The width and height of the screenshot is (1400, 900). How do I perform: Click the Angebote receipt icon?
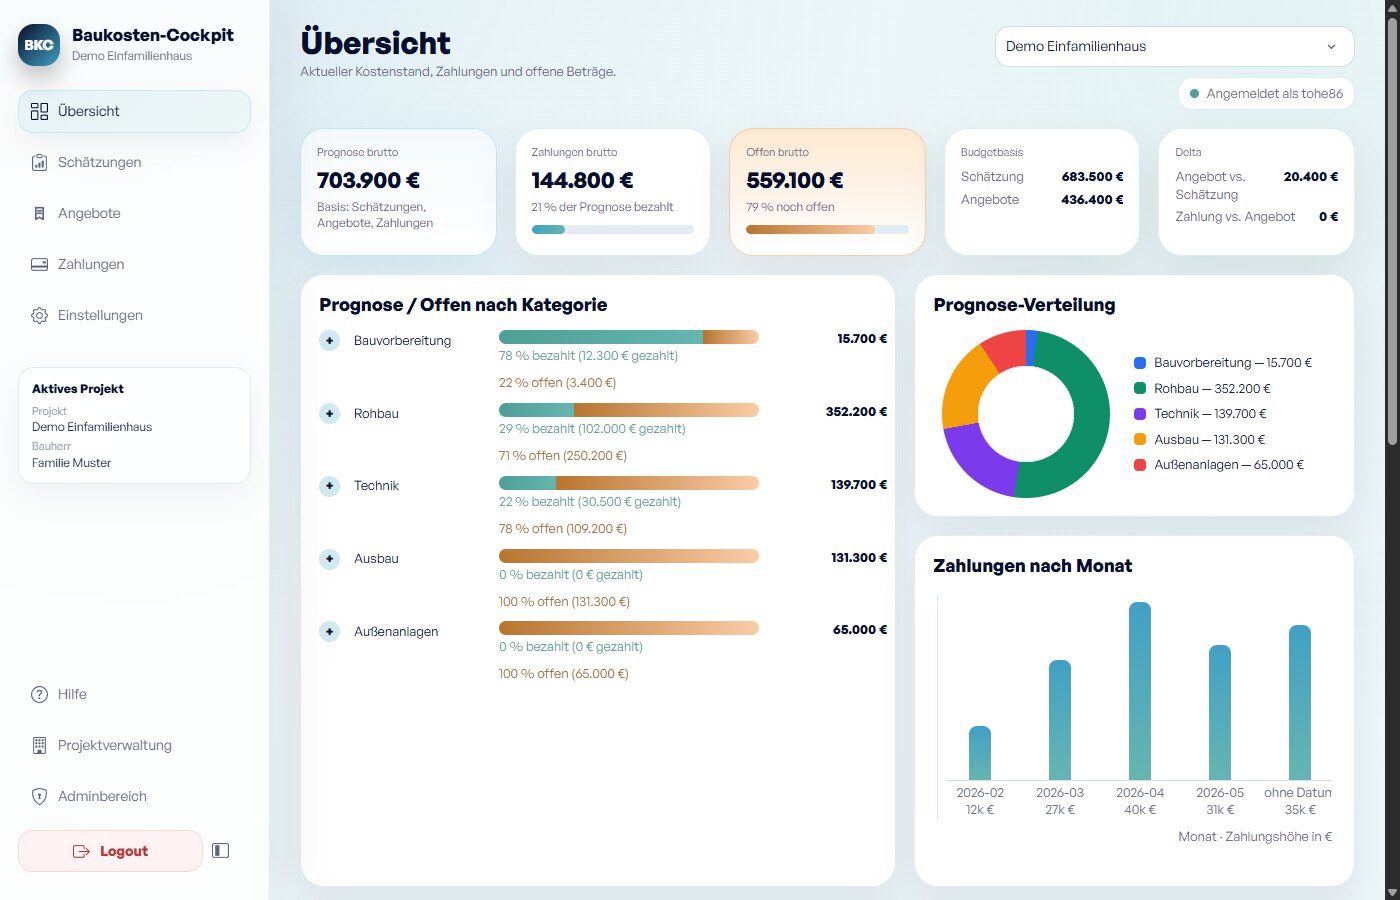(39, 213)
